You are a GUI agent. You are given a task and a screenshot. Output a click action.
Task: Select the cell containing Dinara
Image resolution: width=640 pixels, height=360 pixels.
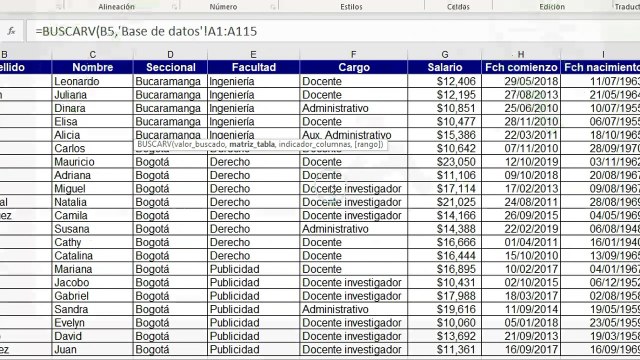(x=93, y=108)
